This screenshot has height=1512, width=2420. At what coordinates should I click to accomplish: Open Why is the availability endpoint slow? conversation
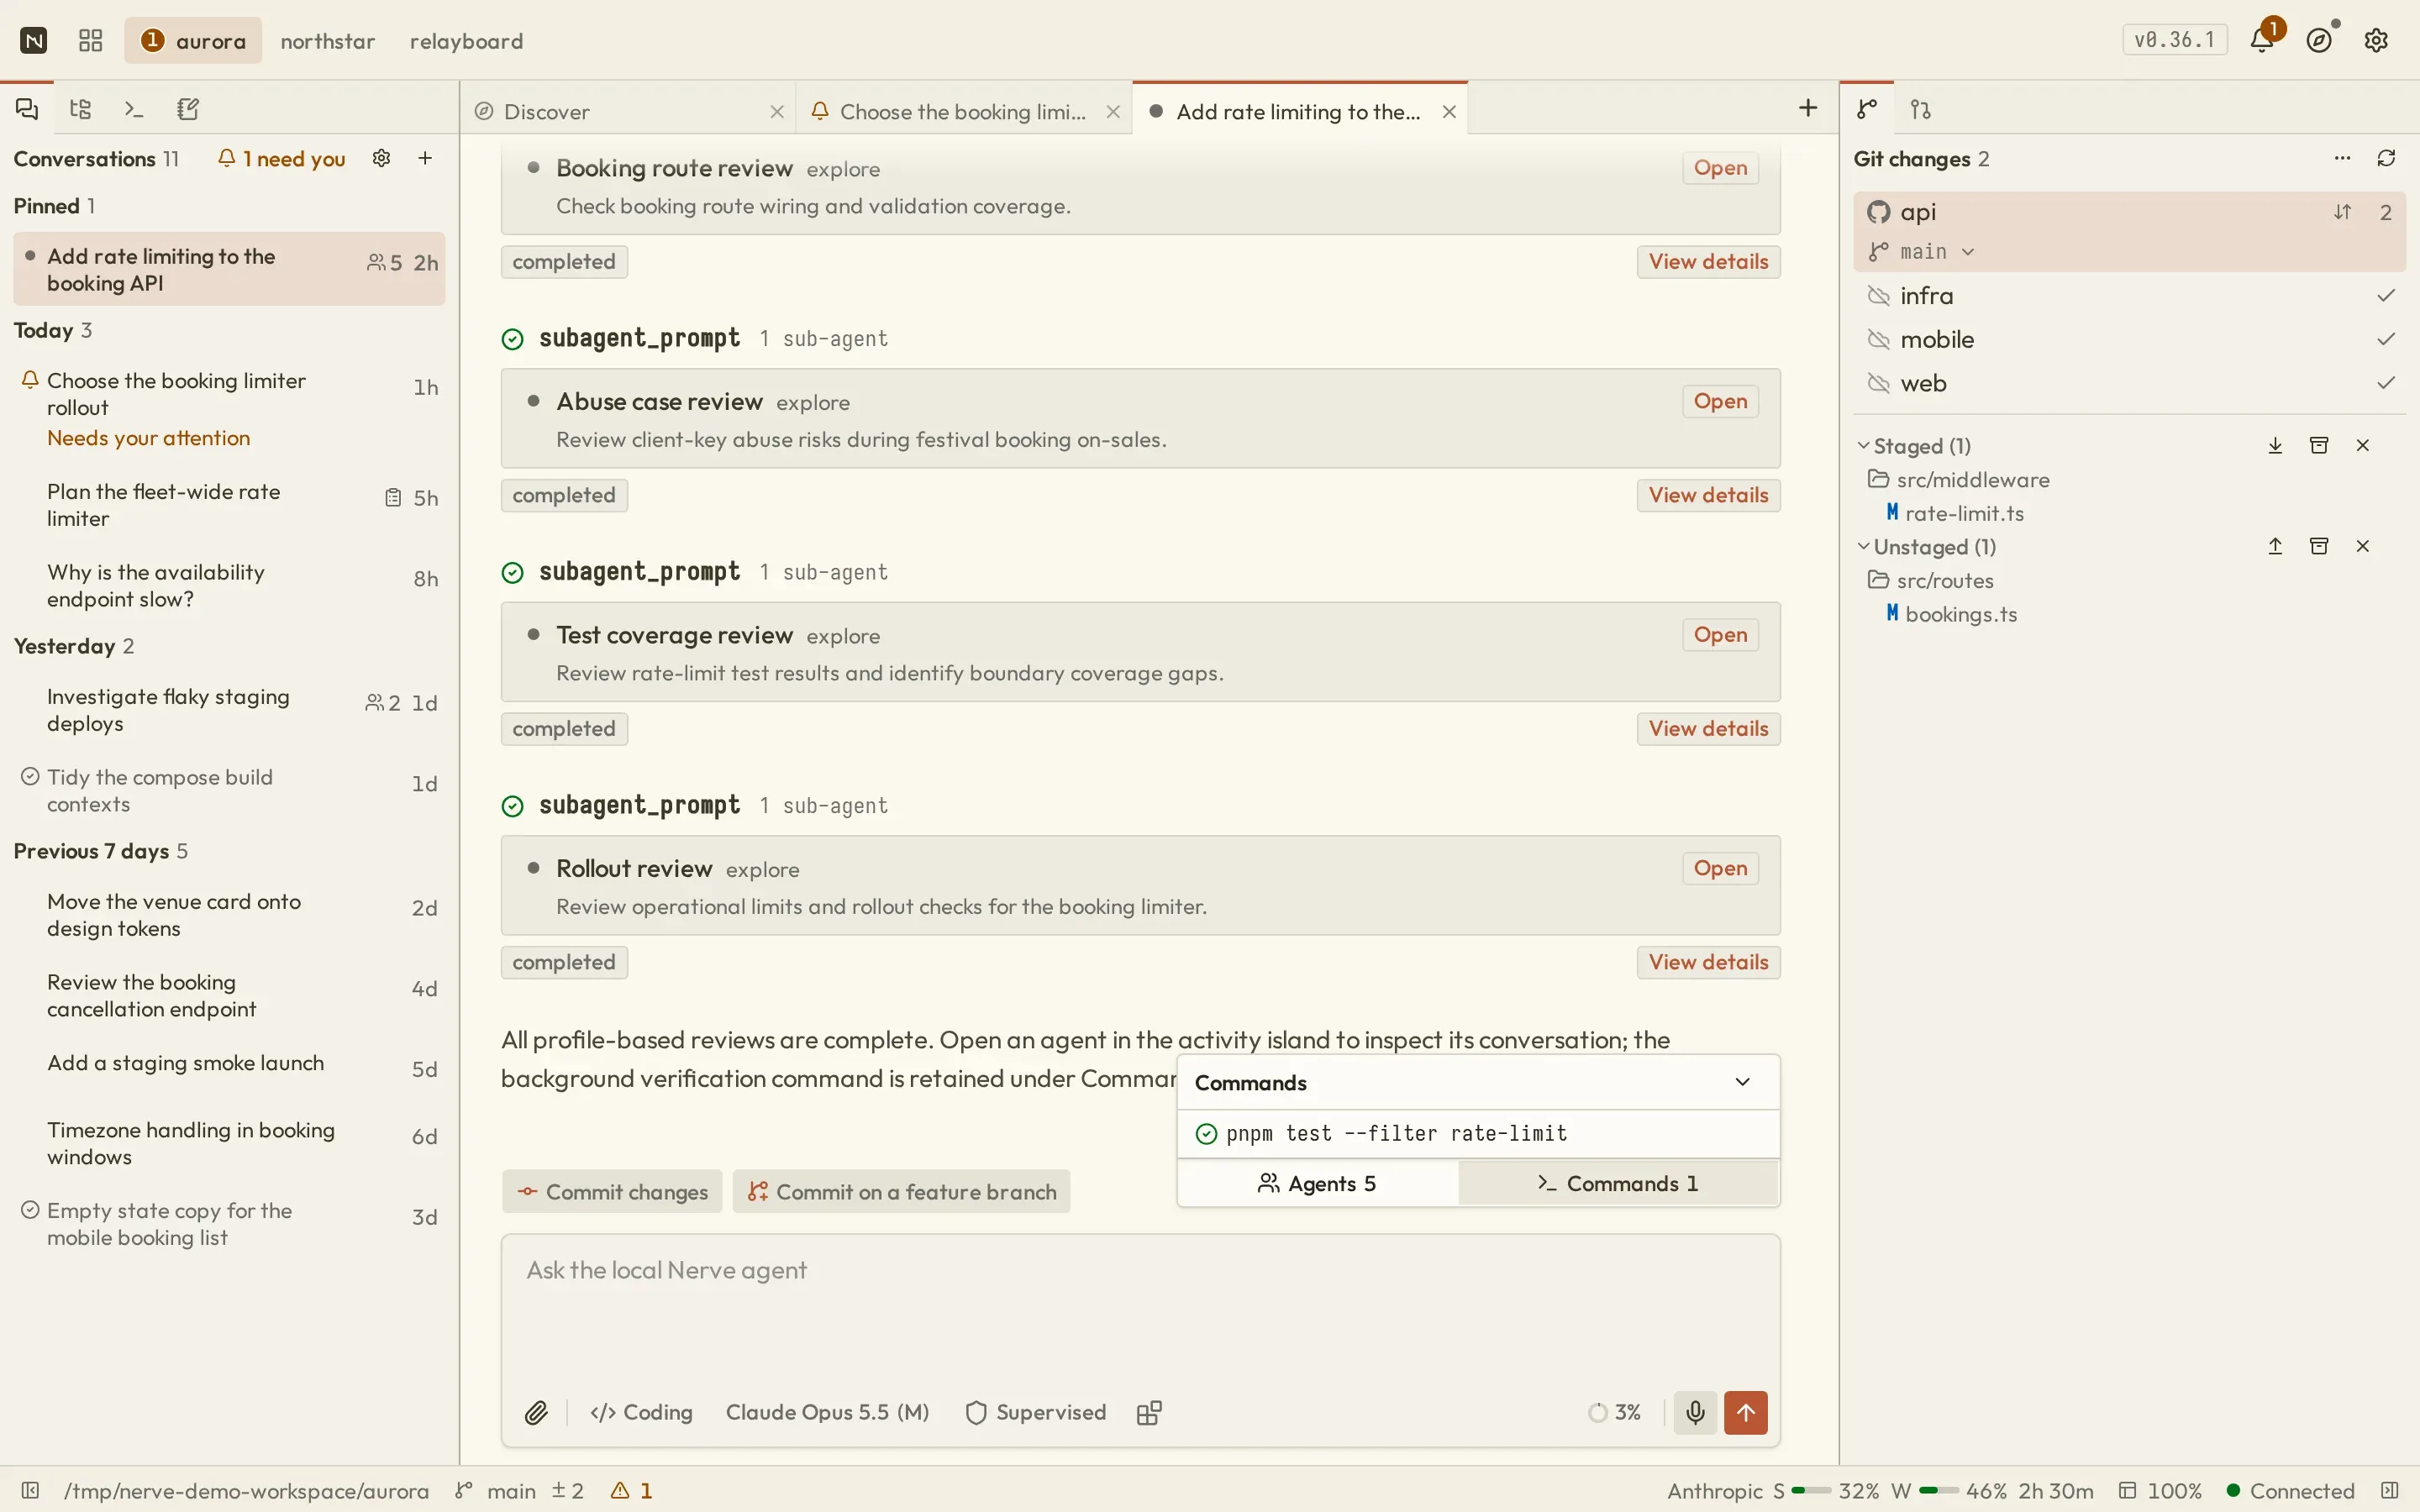pyautogui.click(x=229, y=585)
